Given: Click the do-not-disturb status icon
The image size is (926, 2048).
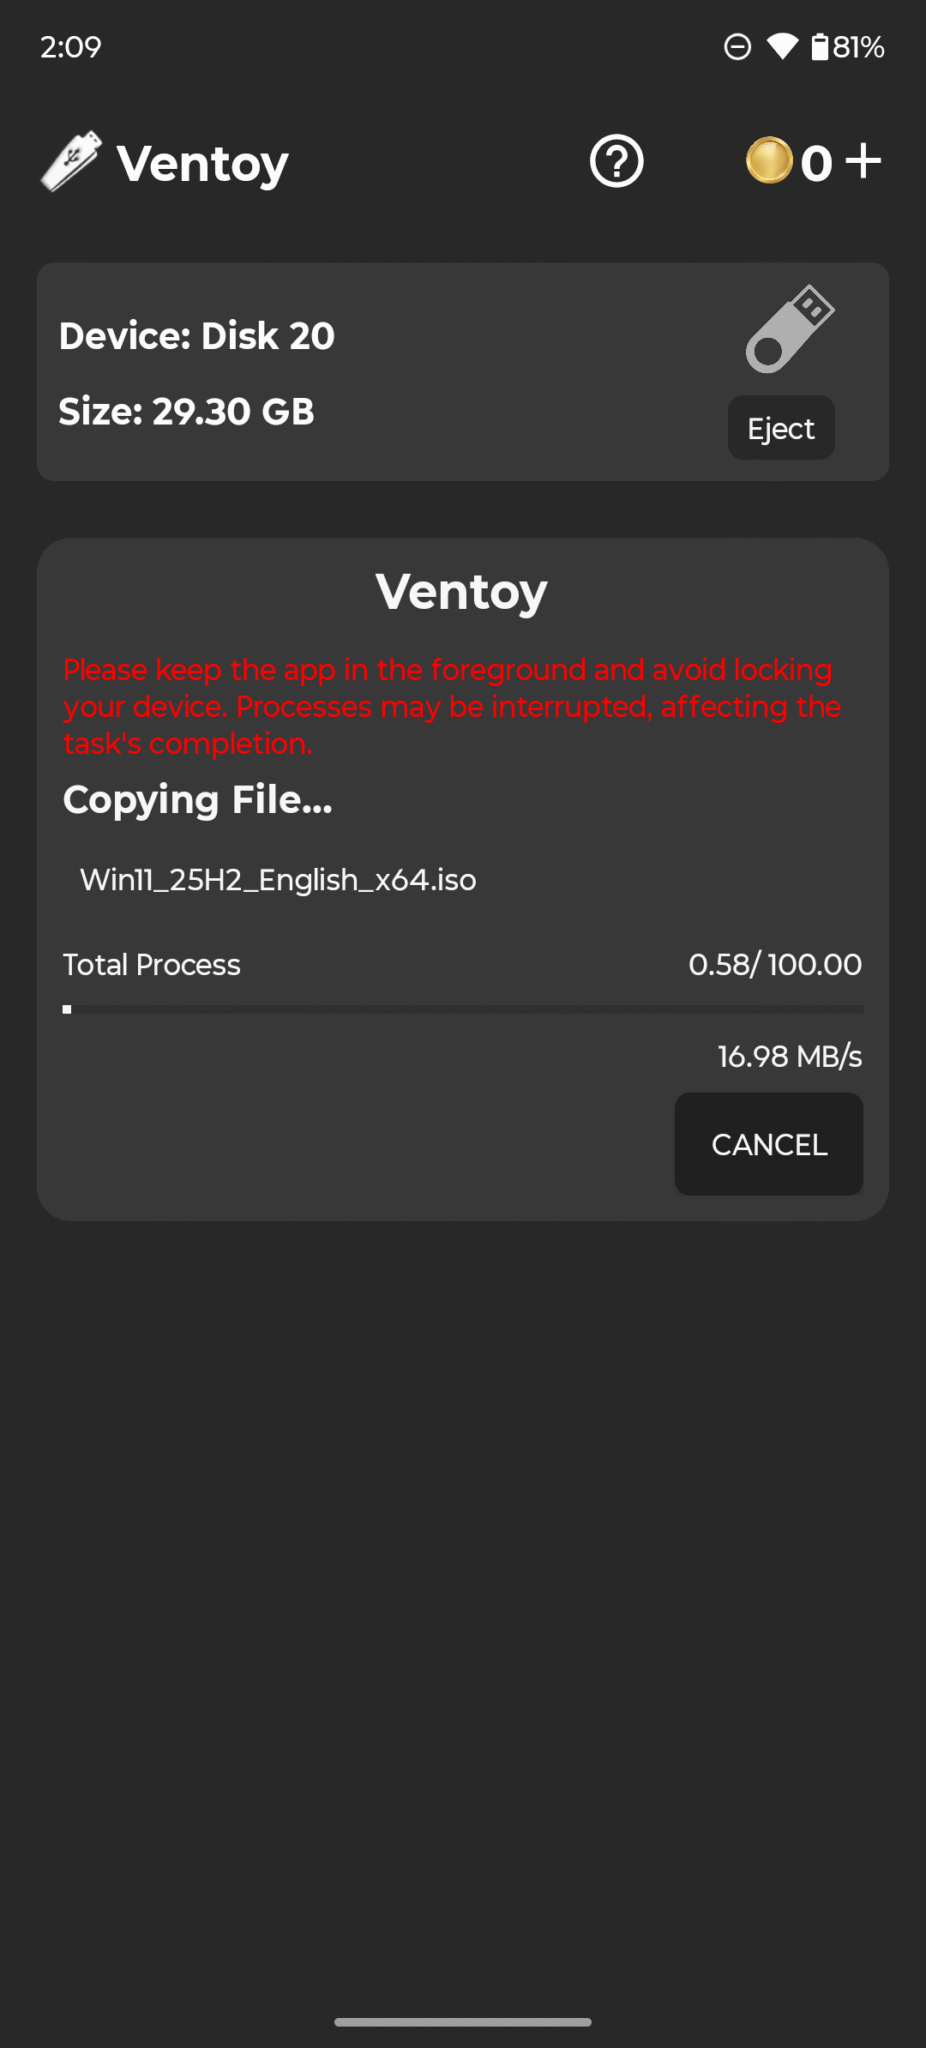Looking at the screenshot, I should pos(737,46).
